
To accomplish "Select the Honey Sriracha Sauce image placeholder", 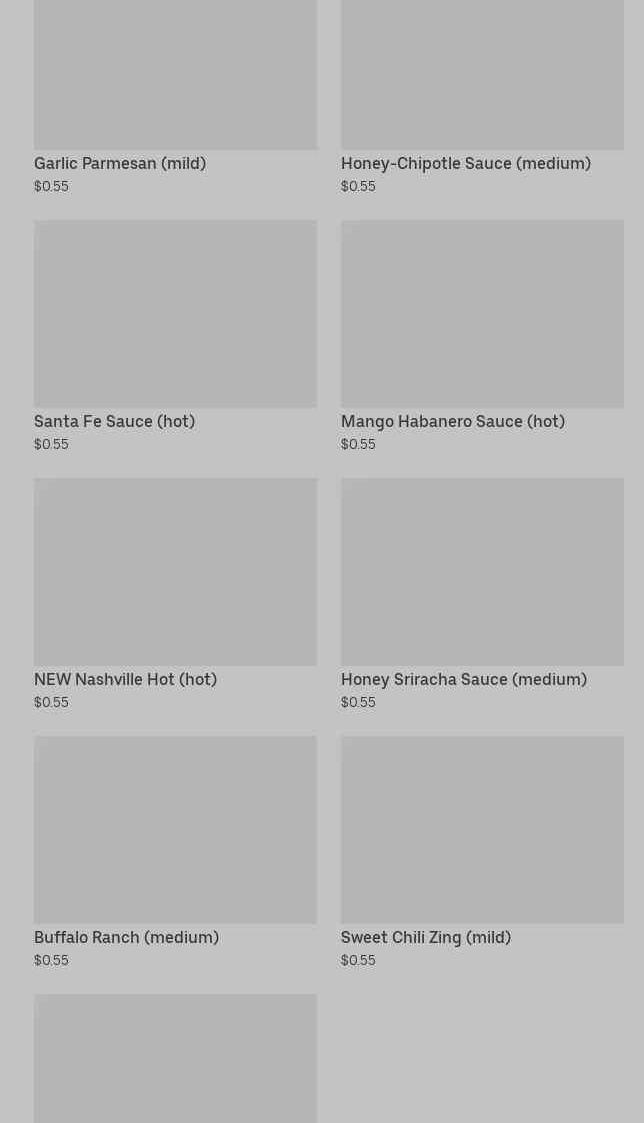I will click(482, 572).
